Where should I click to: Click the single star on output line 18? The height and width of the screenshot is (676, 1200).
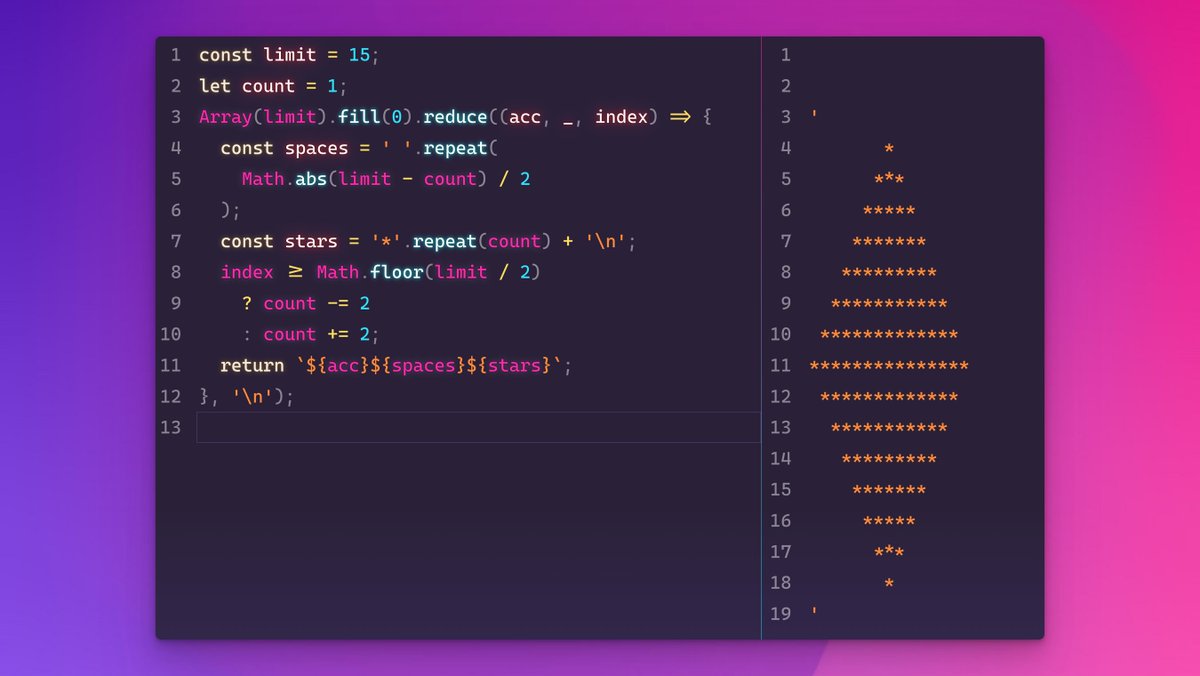point(887,583)
